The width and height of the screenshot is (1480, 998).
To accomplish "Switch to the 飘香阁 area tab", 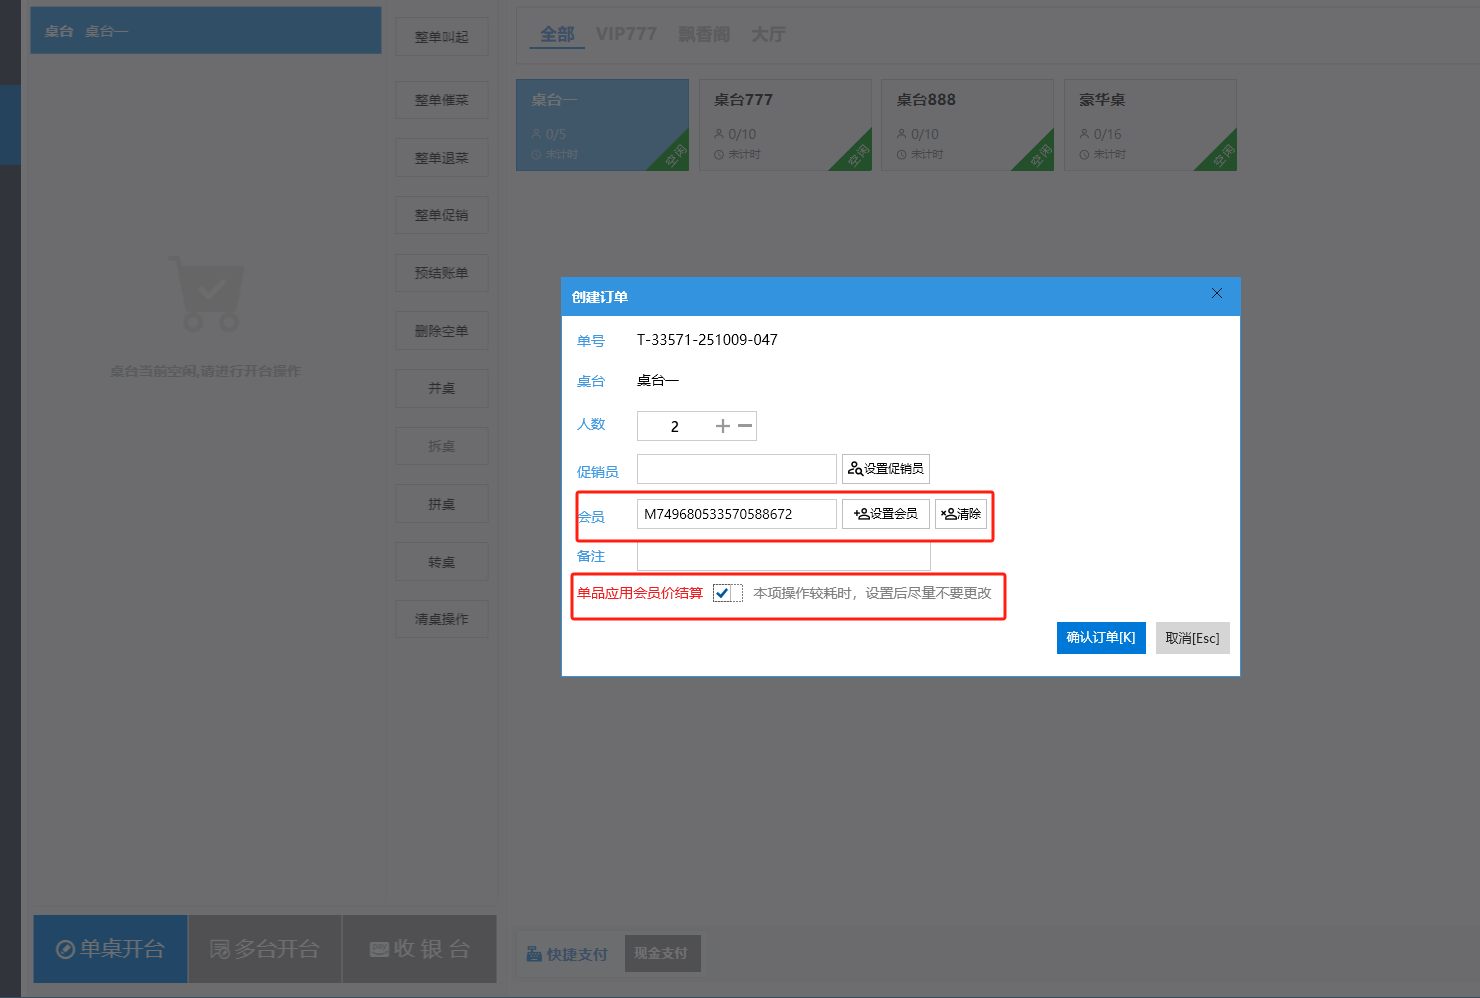I will coord(704,34).
